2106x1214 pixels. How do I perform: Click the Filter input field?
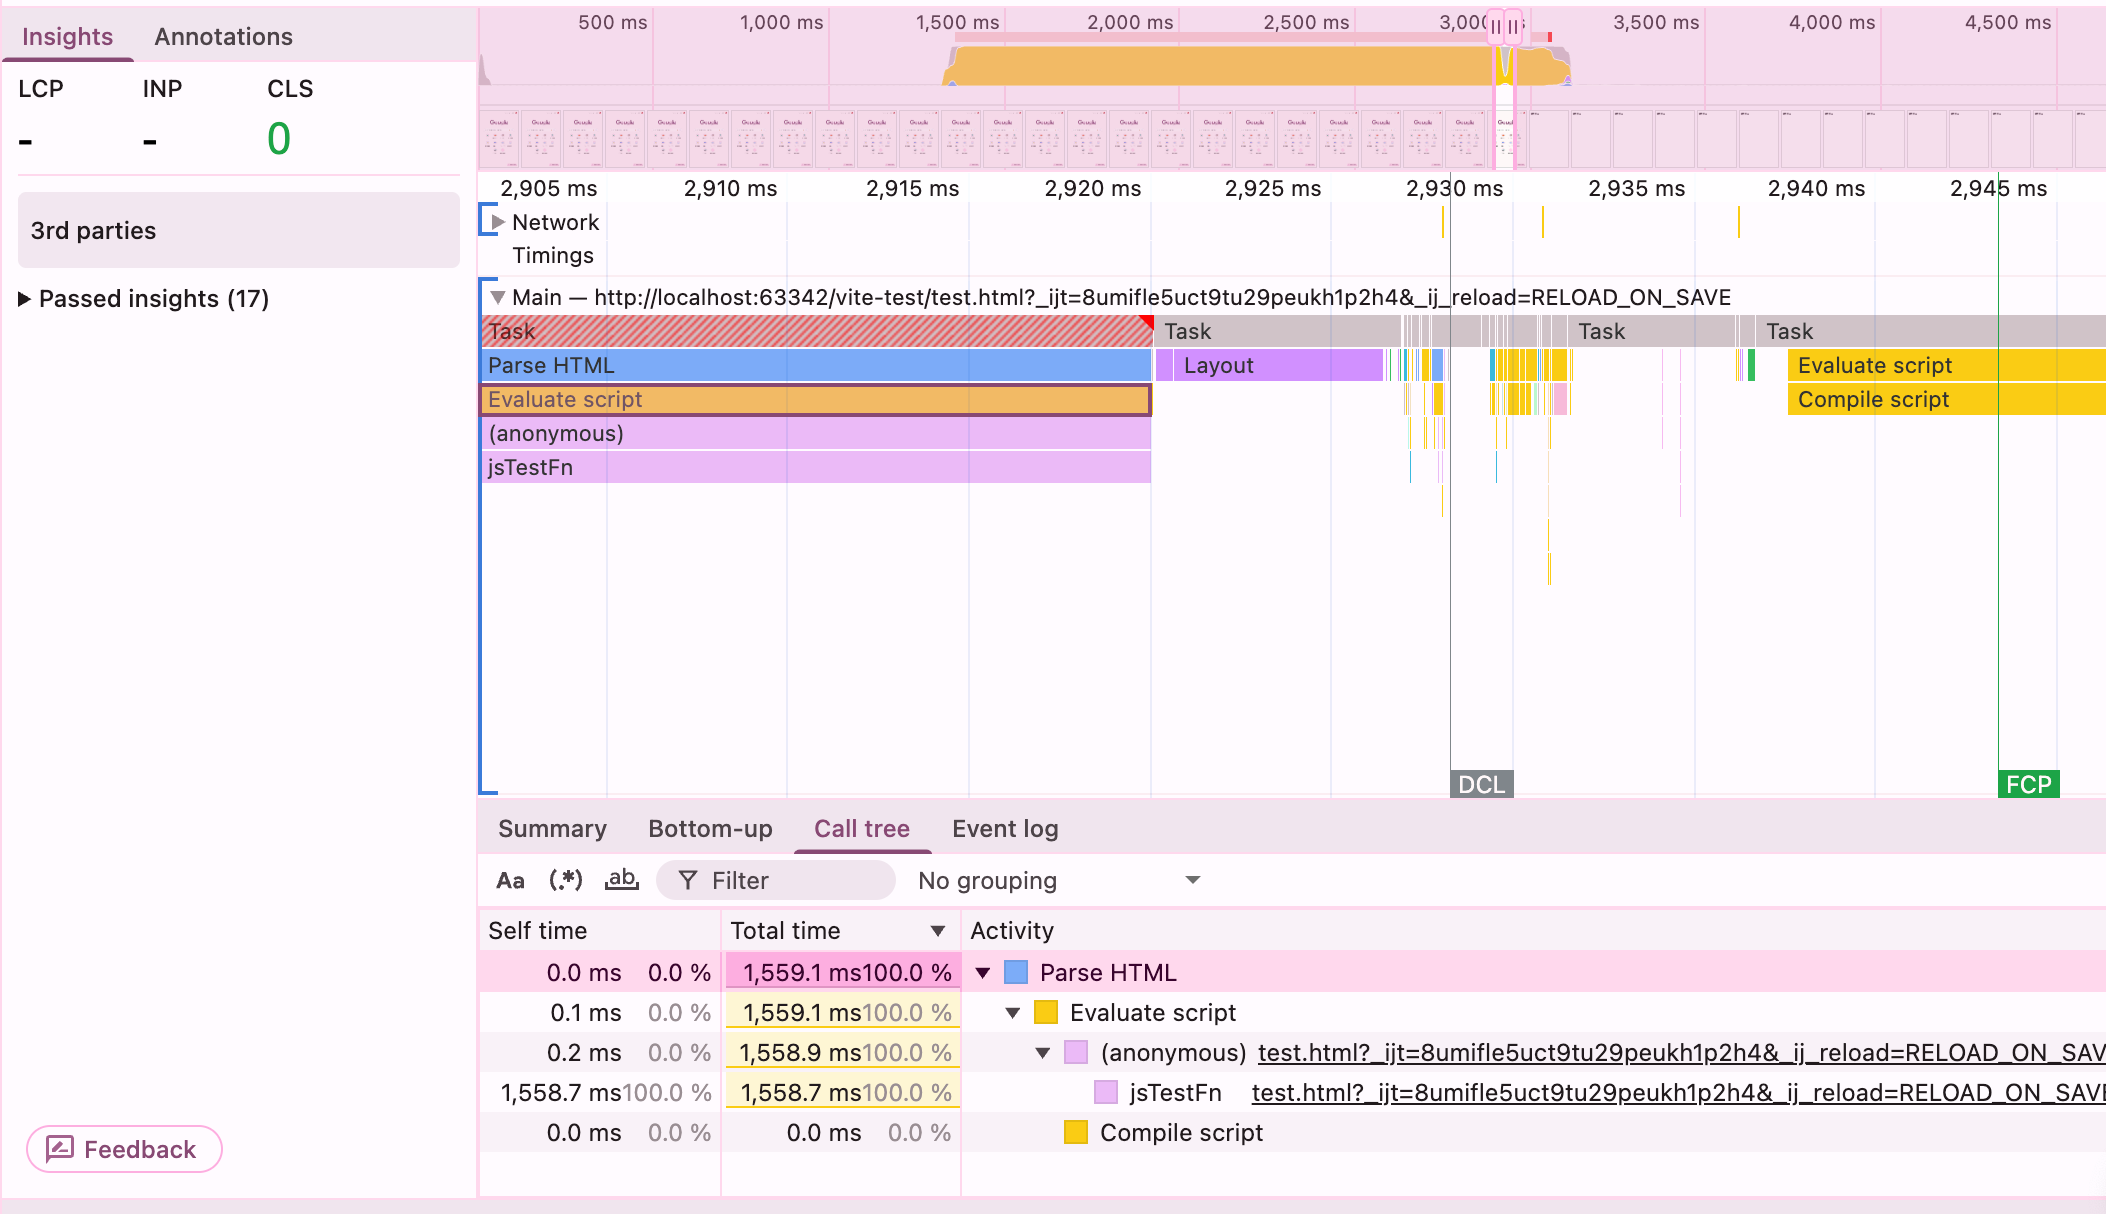(776, 880)
